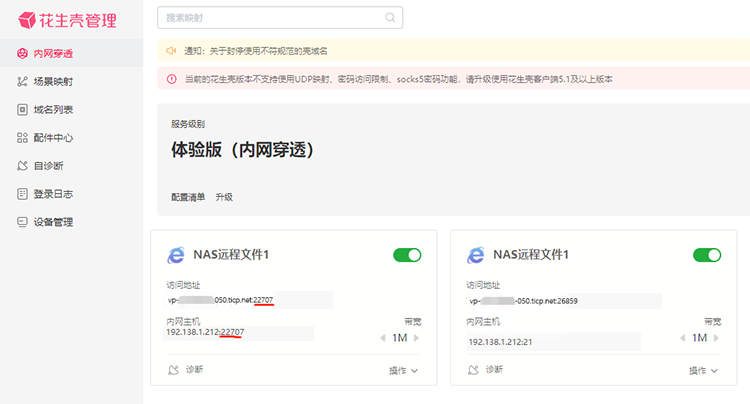The width and height of the screenshot is (750, 404).
Task: Click the red warning circle icon
Action: tap(171, 79)
